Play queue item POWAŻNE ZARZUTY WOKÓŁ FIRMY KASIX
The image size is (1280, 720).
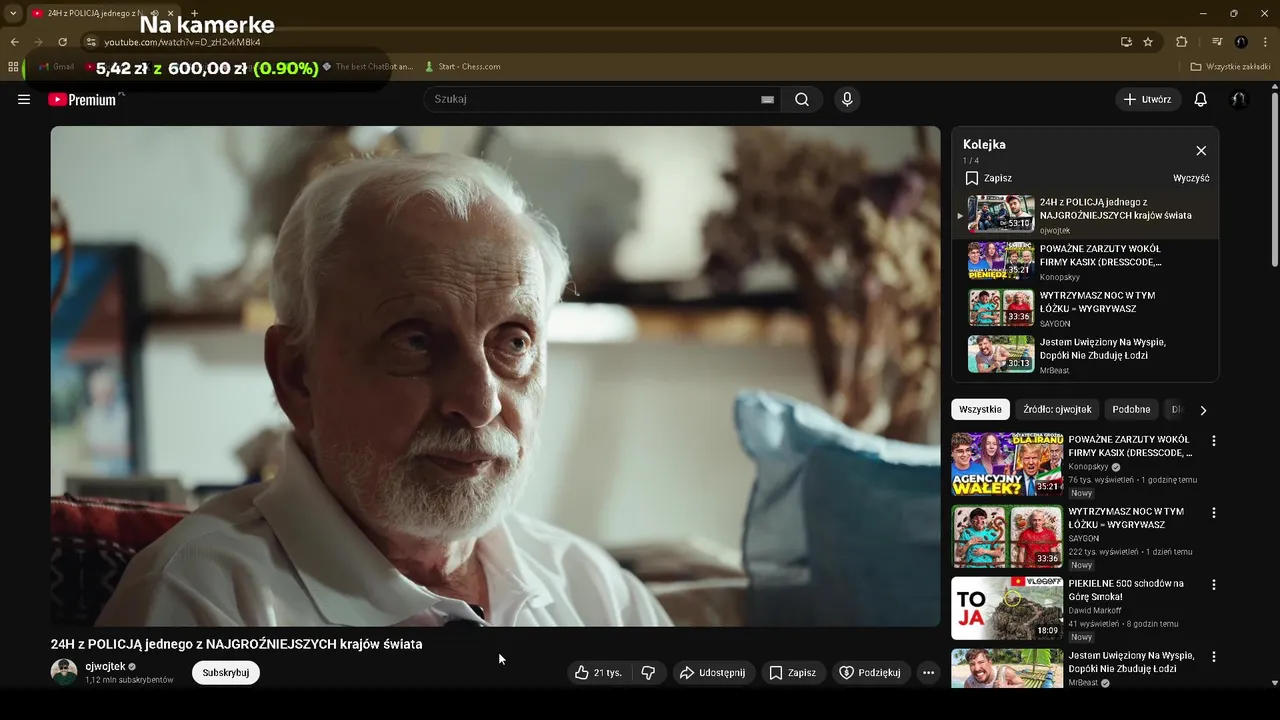point(1085,262)
